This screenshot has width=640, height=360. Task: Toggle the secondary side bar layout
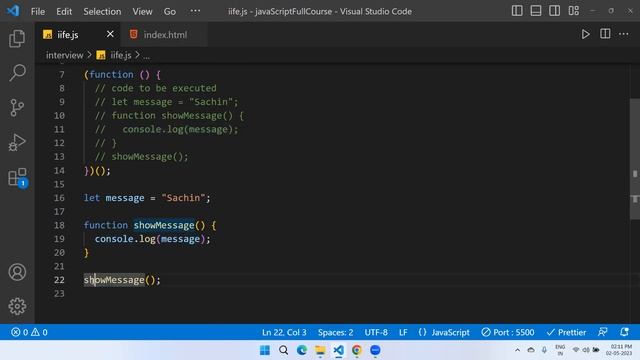(x=554, y=11)
